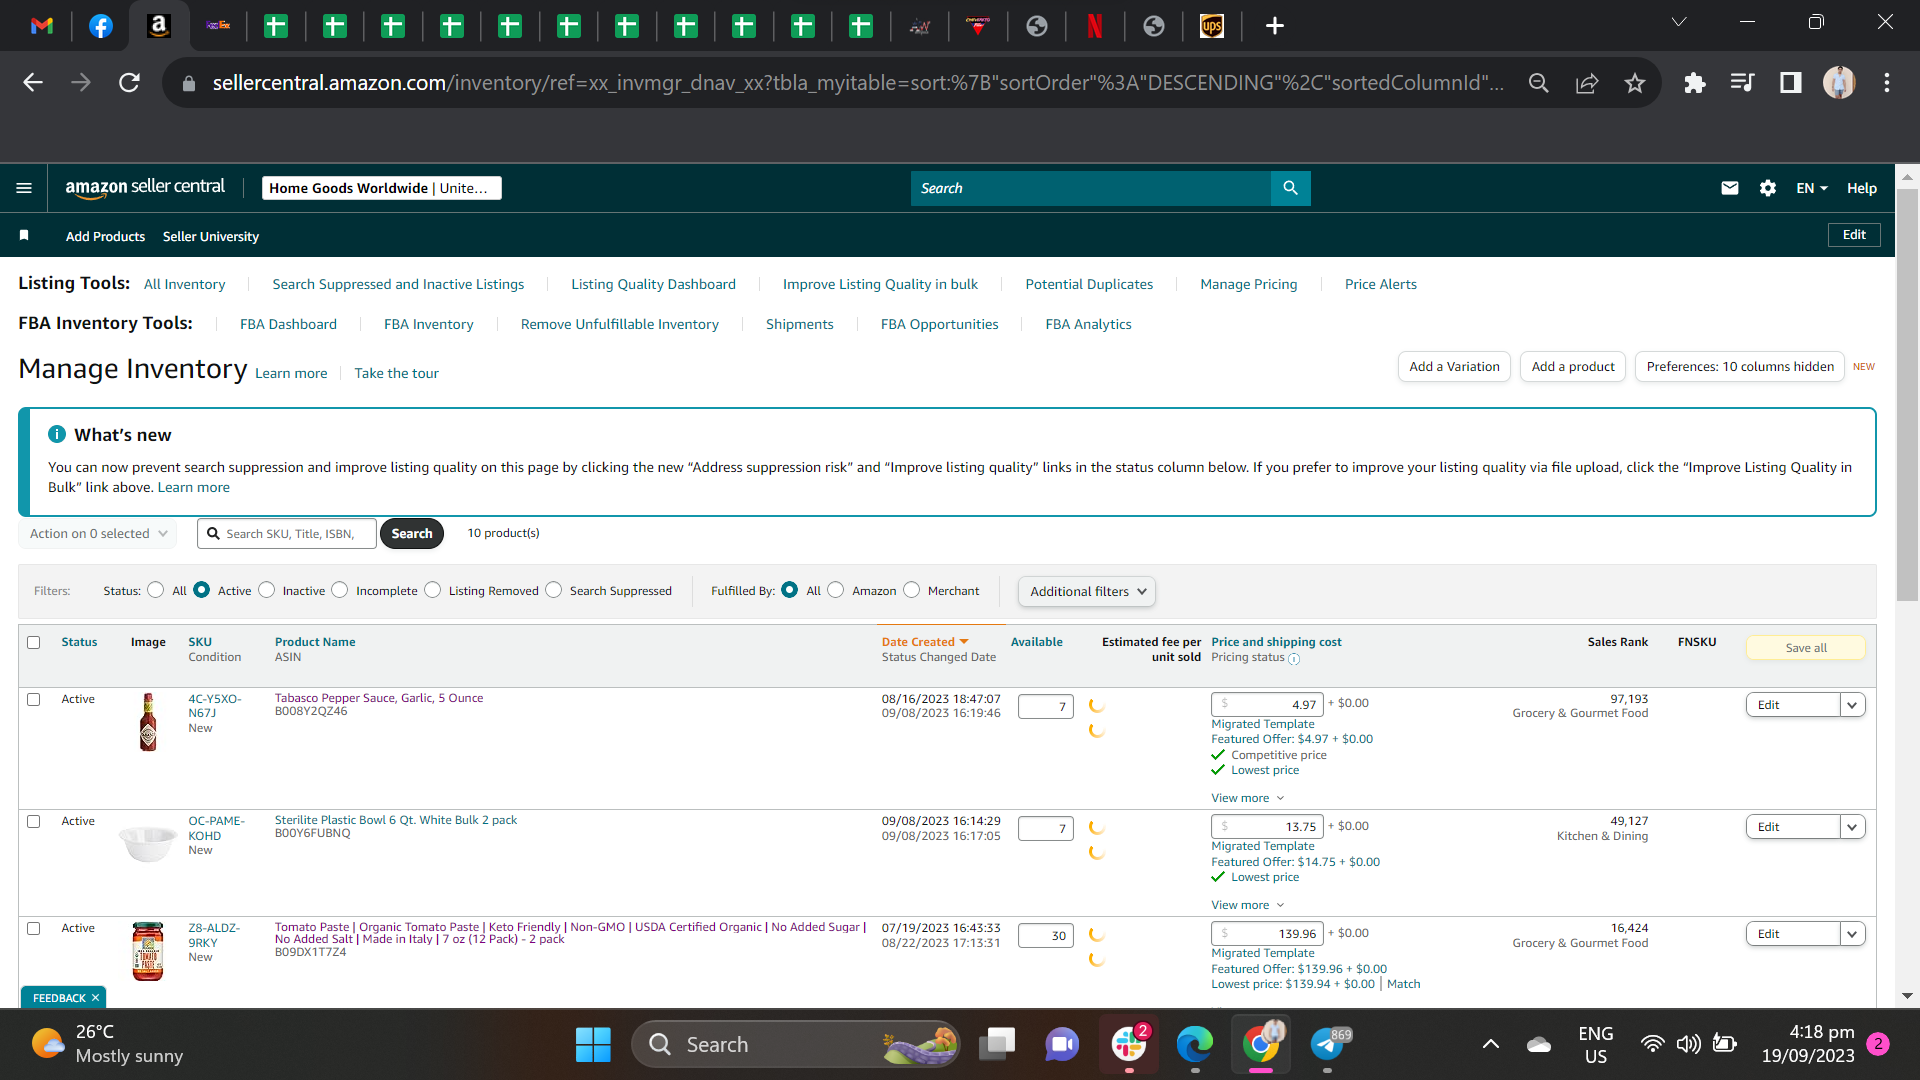
Task: Open Edit dropdown arrow for Tabasco row
Action: coord(1852,705)
